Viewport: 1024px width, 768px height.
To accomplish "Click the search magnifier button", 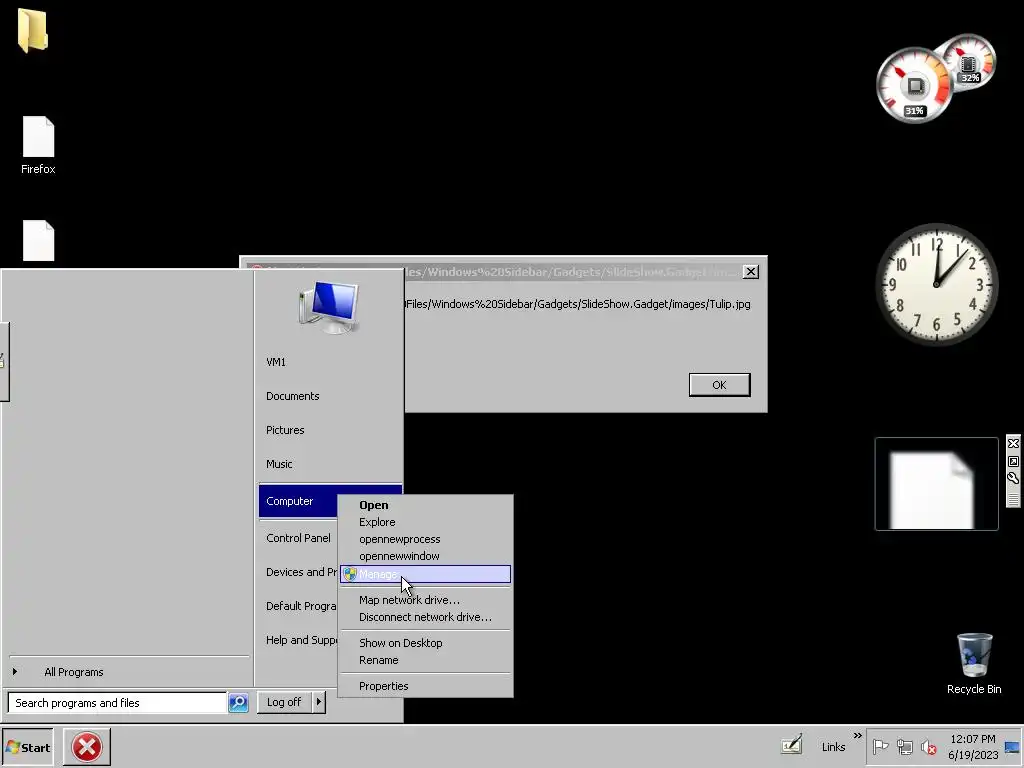I will coord(238,703).
